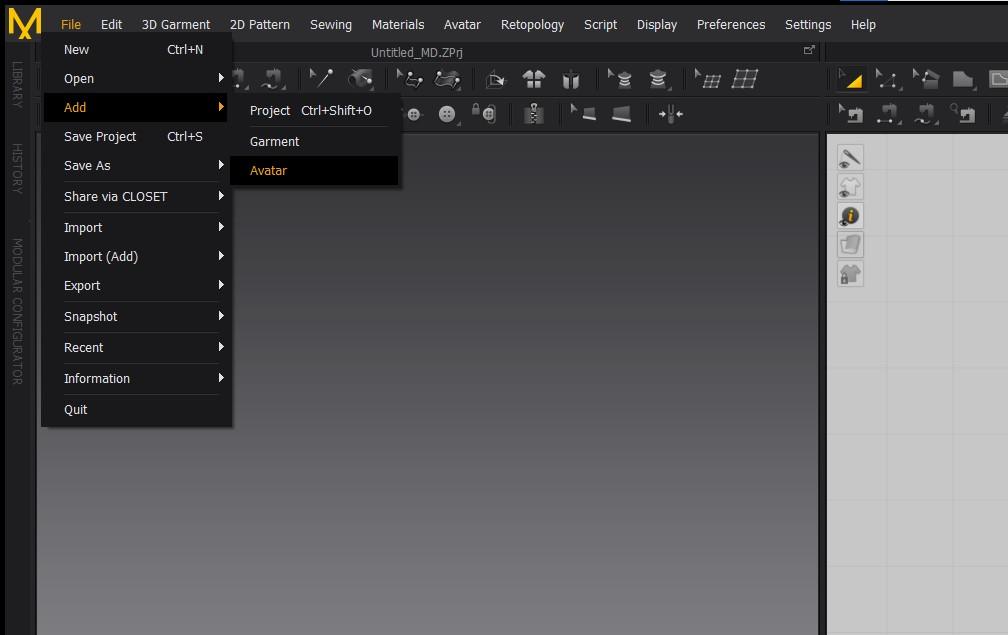The width and height of the screenshot is (1008, 635).
Task: Select the Edit Mesh tool with arrow
Action: [x=707, y=79]
